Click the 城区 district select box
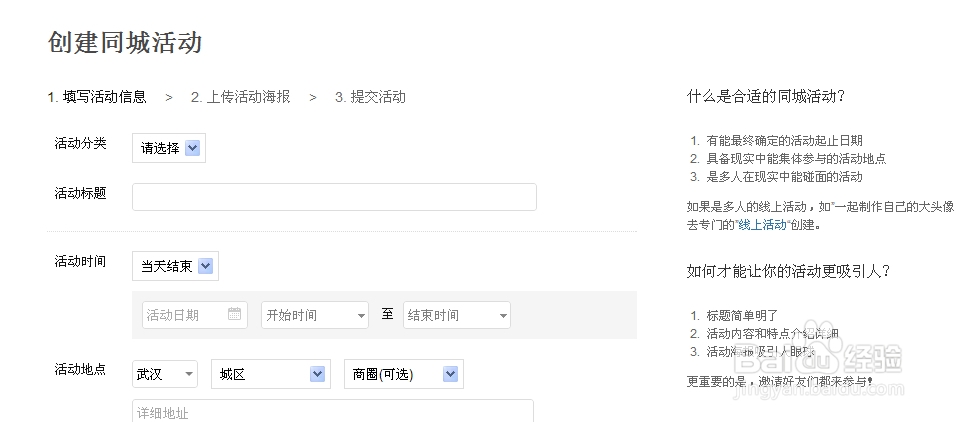This screenshot has width=956, height=422. [x=271, y=374]
